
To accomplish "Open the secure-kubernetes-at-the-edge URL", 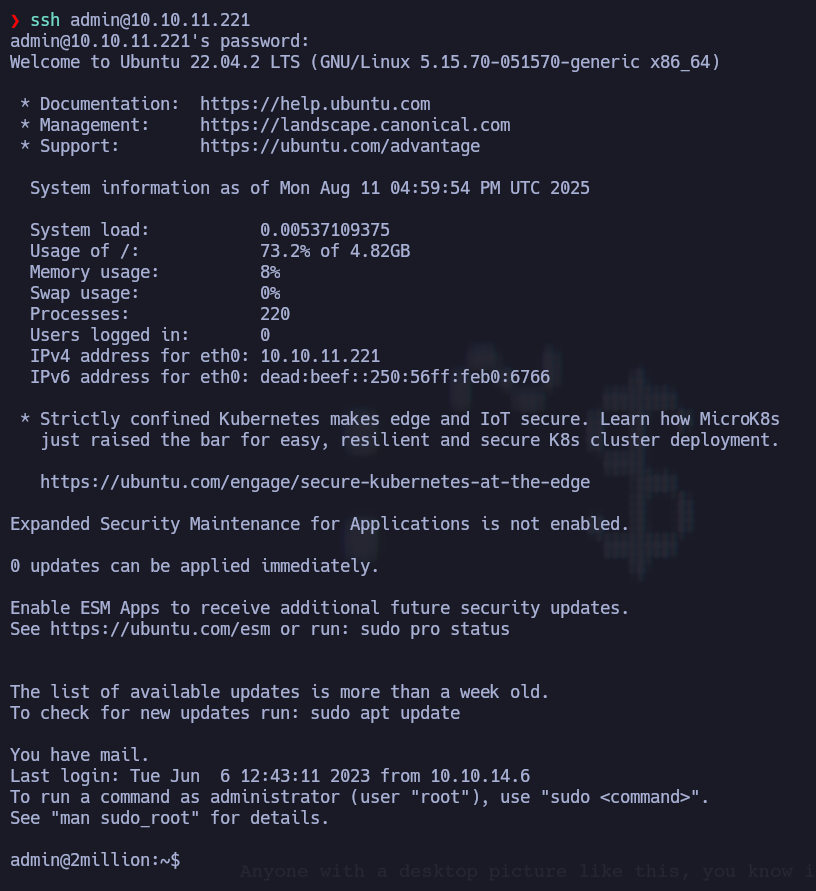I will tap(315, 482).
